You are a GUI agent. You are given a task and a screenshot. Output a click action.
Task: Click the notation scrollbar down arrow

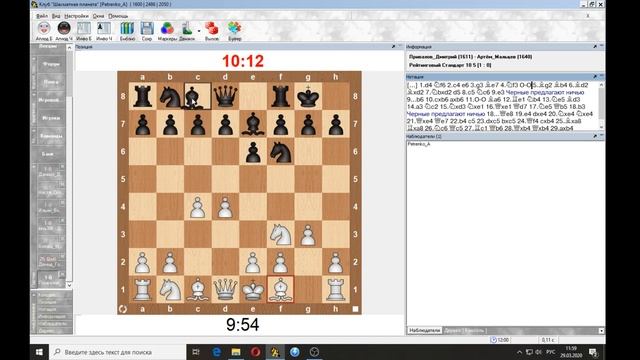click(x=601, y=127)
